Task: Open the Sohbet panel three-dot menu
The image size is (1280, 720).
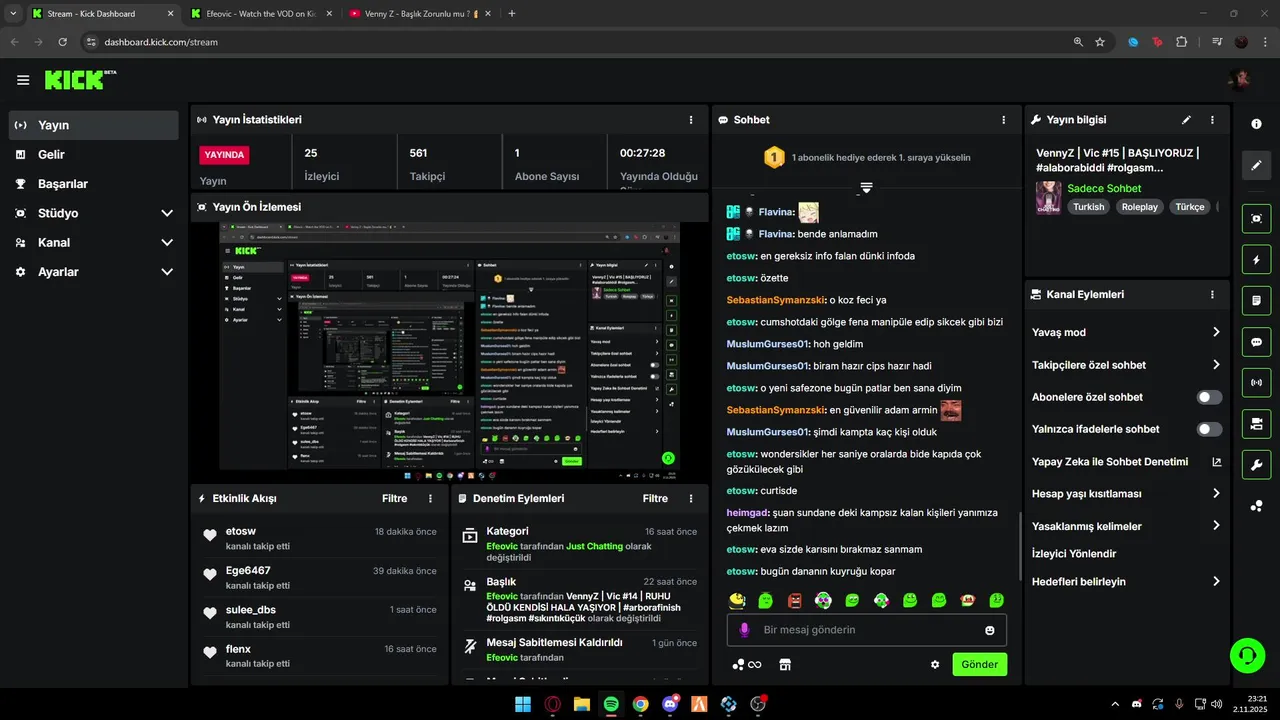Action: (1003, 119)
